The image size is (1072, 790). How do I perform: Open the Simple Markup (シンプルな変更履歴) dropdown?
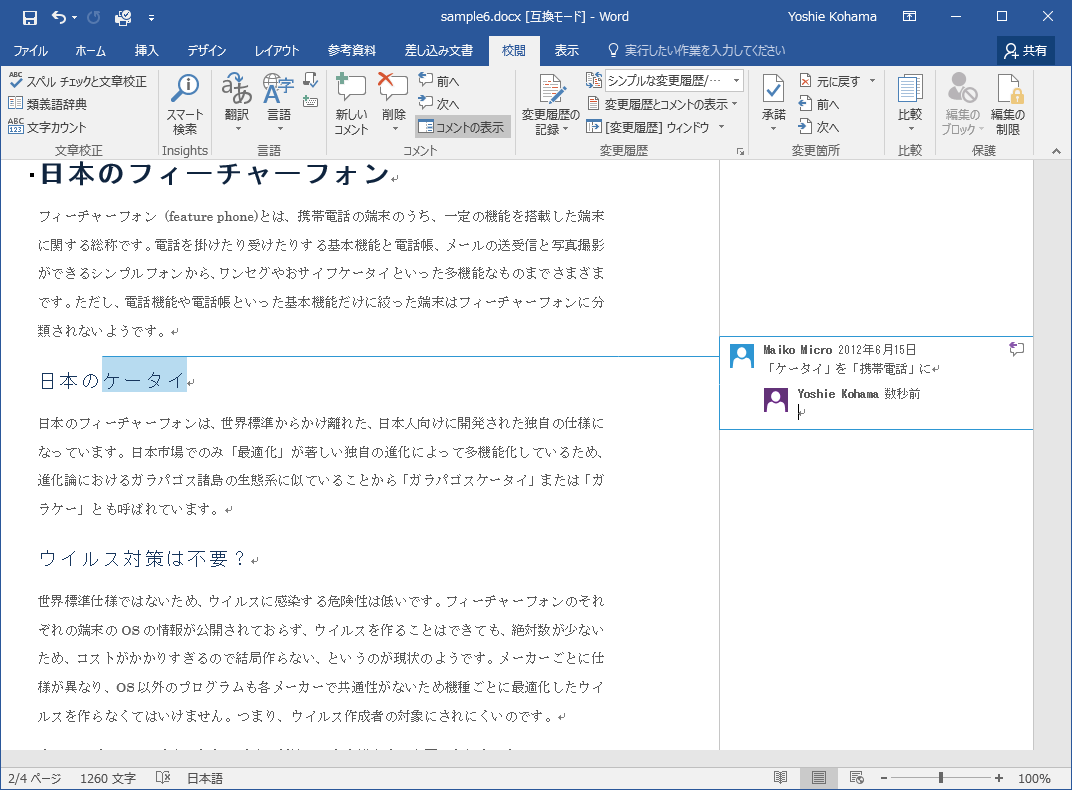click(x=737, y=81)
